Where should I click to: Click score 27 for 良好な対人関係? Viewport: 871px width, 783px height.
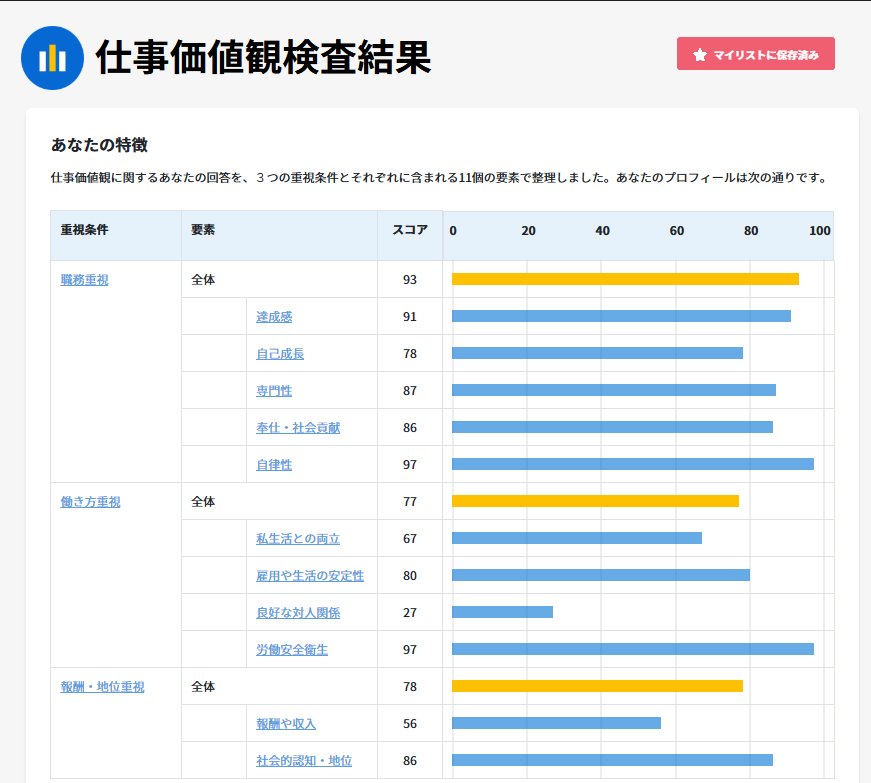[410, 613]
